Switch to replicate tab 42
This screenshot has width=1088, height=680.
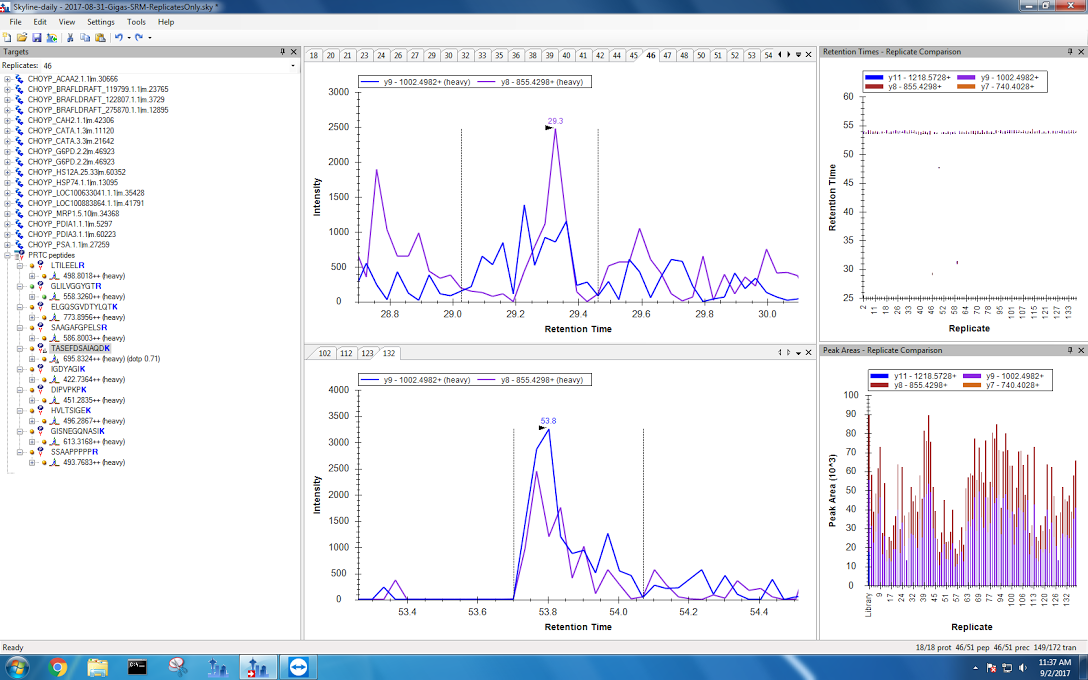(x=598, y=56)
